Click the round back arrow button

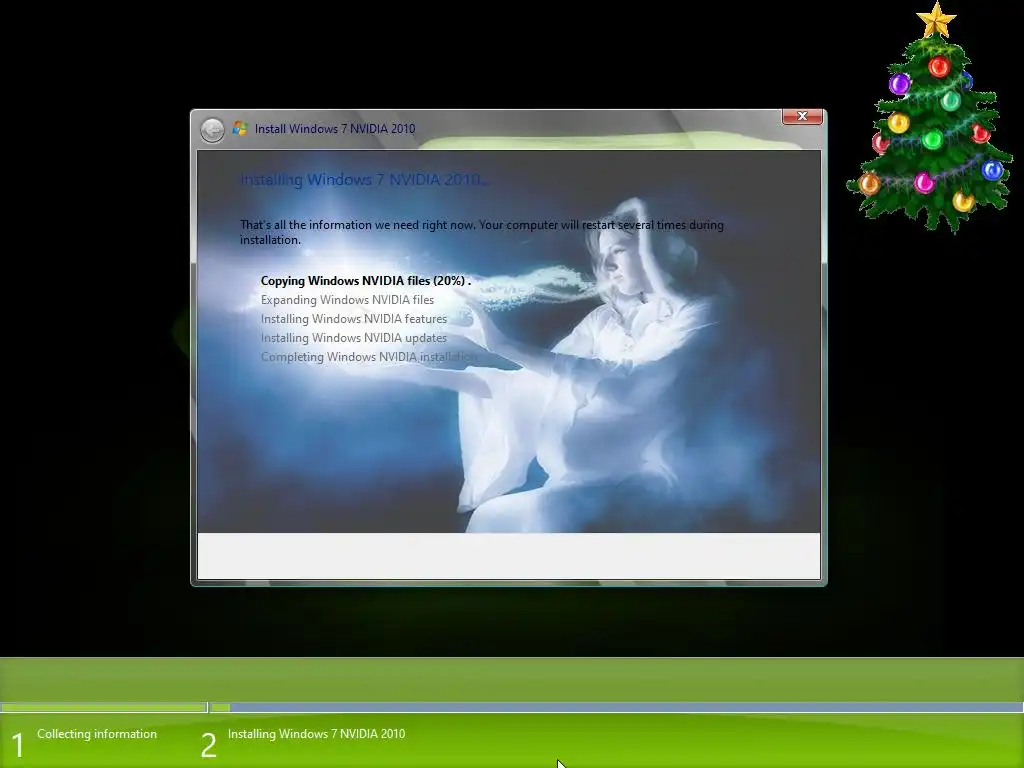pos(212,130)
